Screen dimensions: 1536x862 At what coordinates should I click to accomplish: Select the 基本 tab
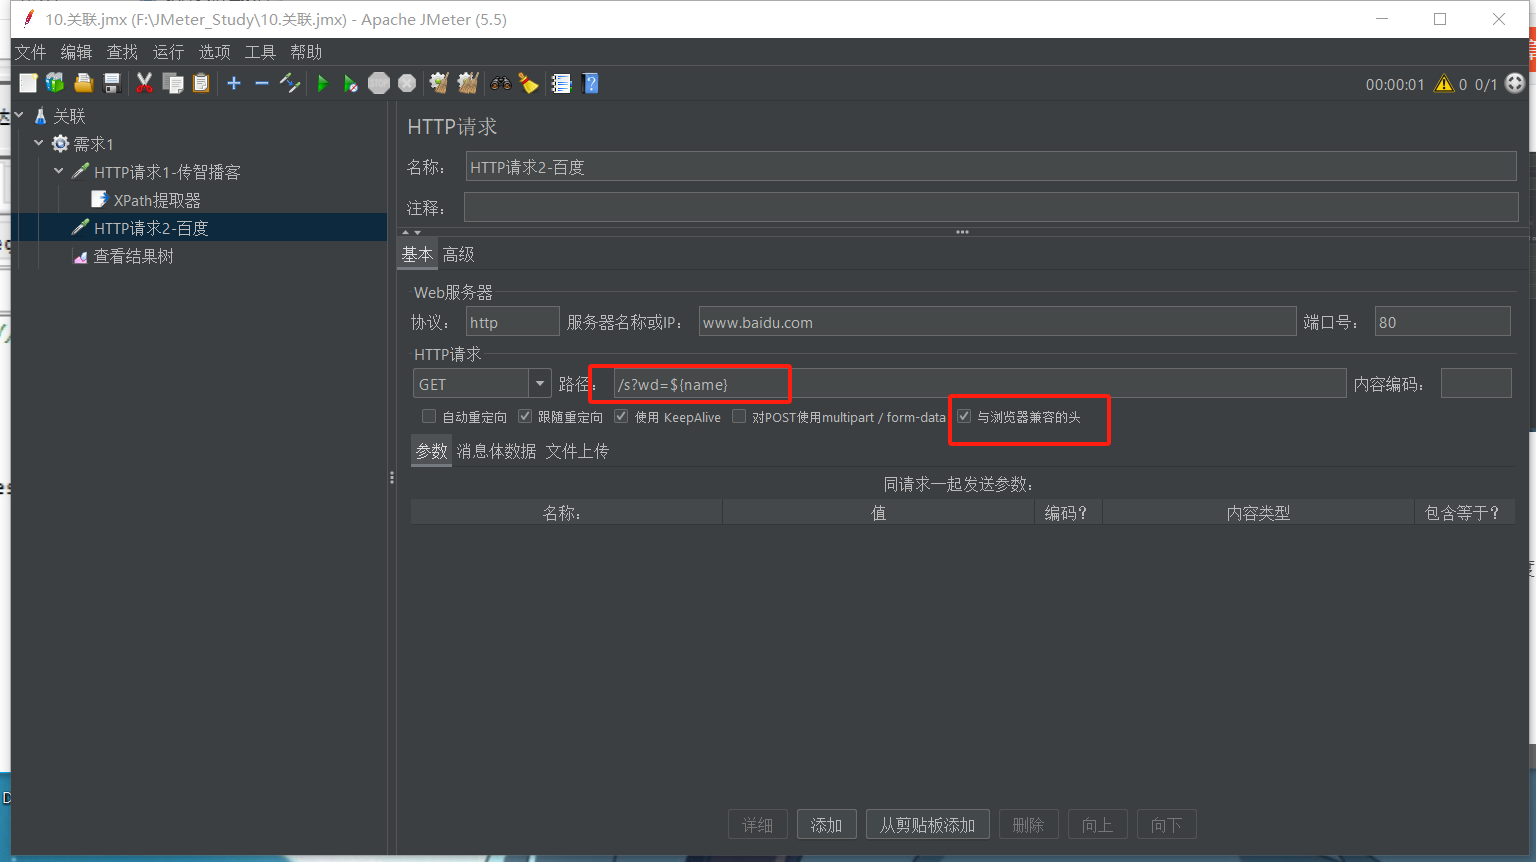click(x=417, y=254)
